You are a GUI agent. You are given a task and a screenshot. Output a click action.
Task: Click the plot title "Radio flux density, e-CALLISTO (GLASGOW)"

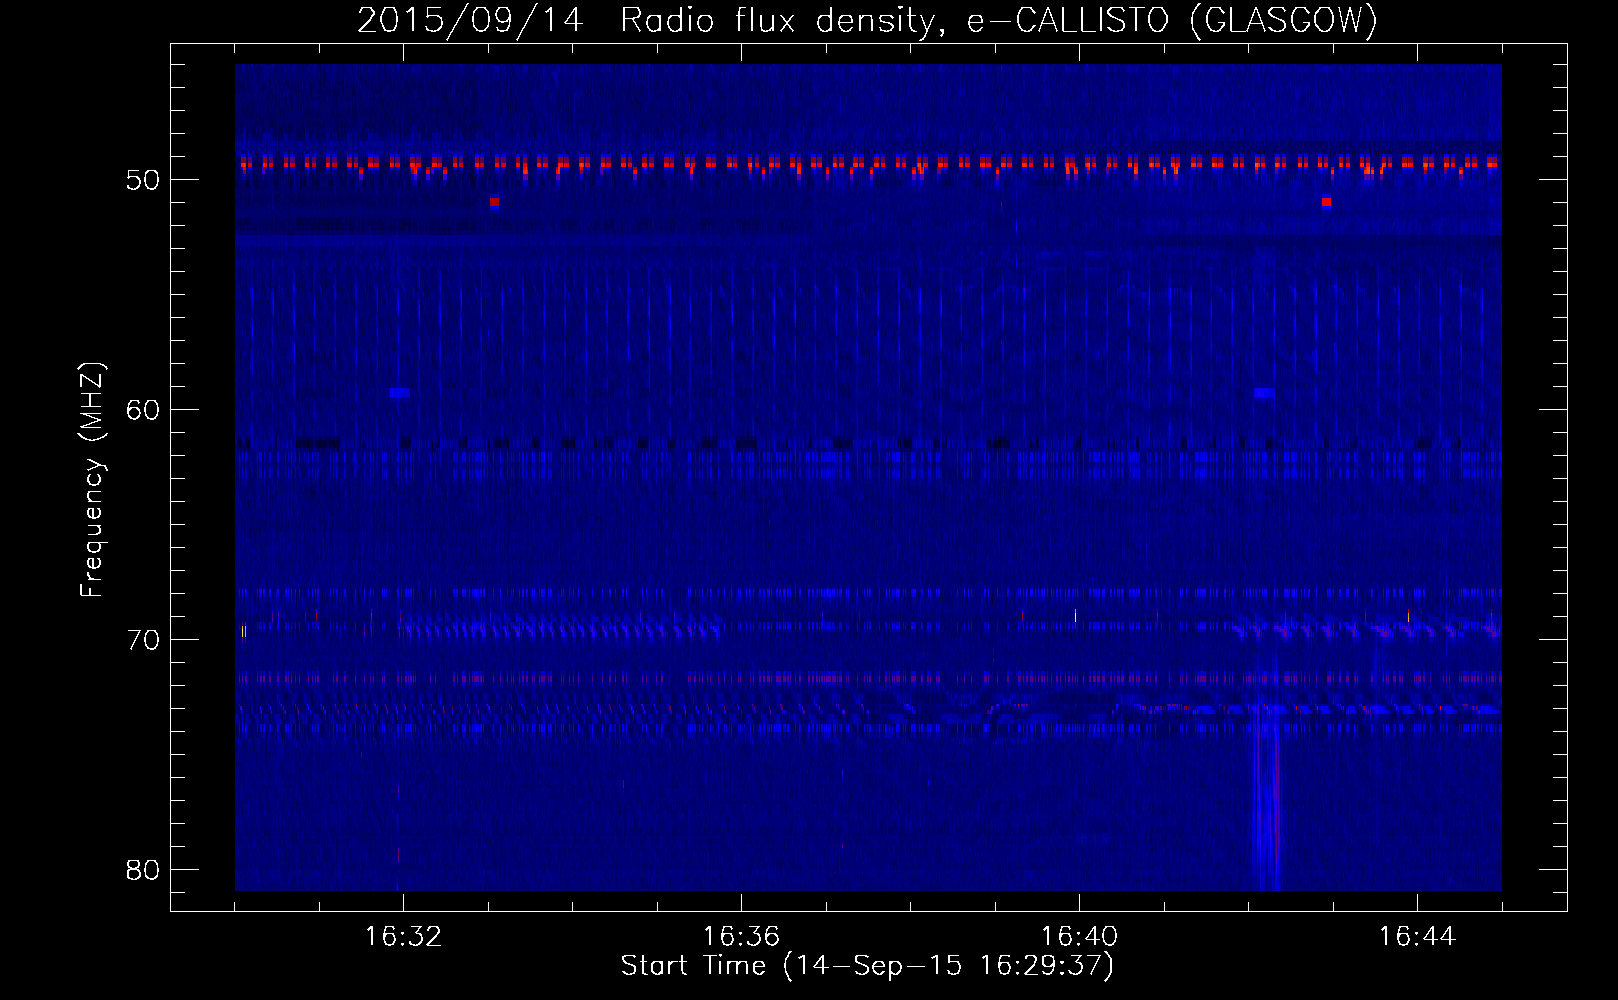tap(999, 21)
